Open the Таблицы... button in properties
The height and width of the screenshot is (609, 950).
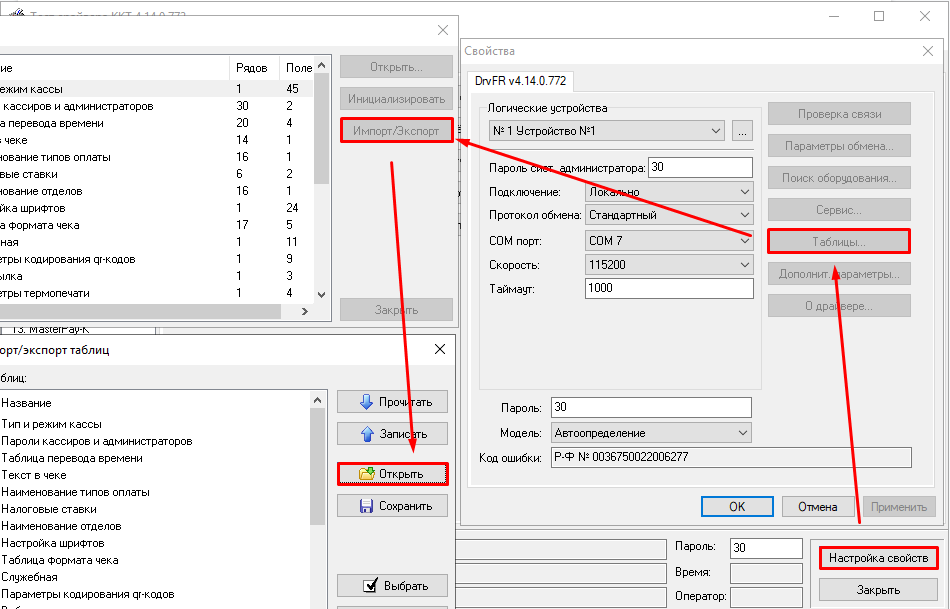pyautogui.click(x=838, y=241)
